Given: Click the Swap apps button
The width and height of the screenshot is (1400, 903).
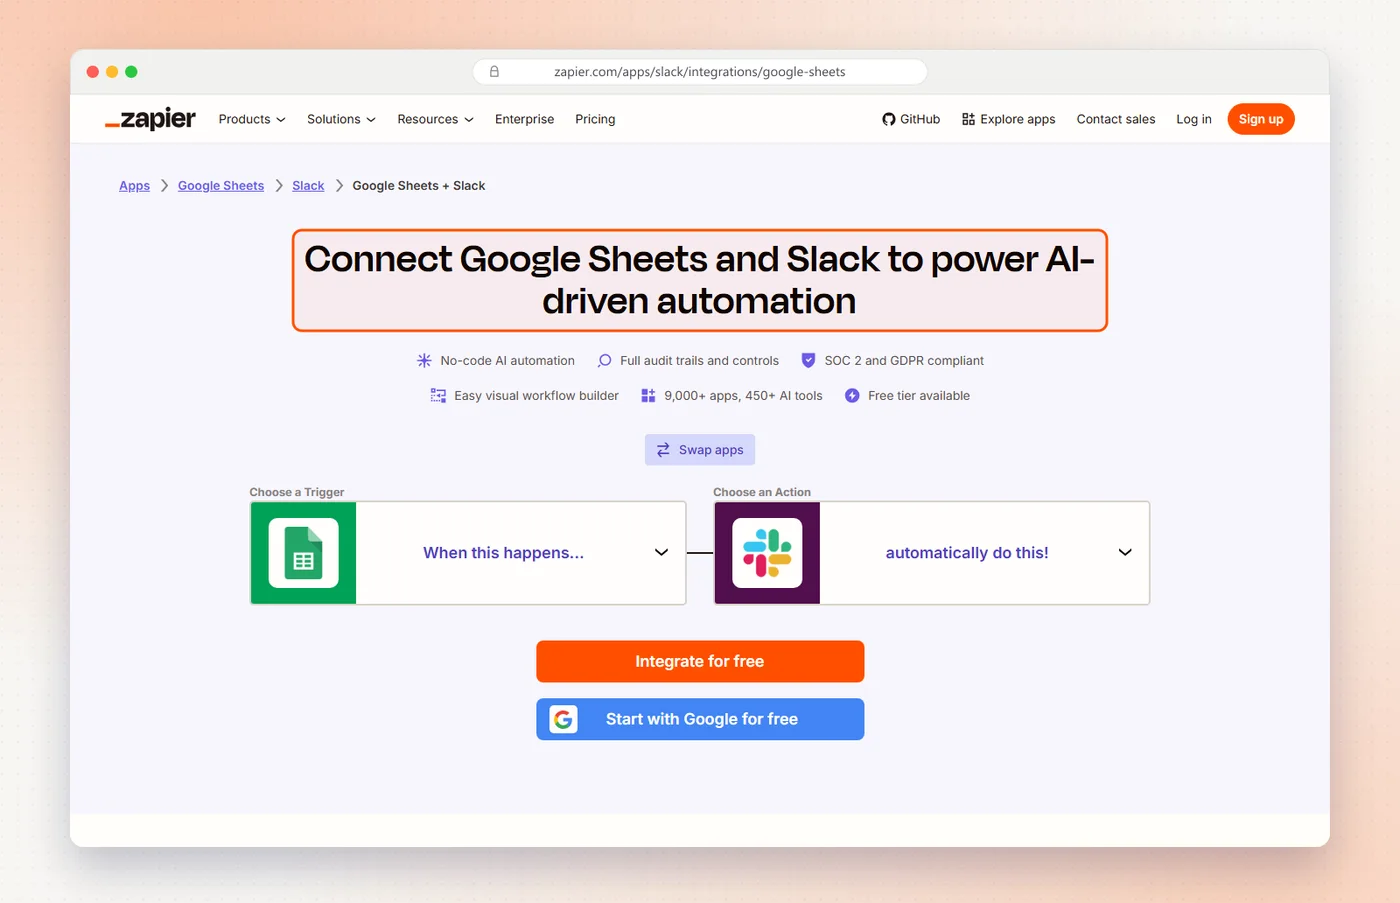Looking at the screenshot, I should click(x=700, y=450).
